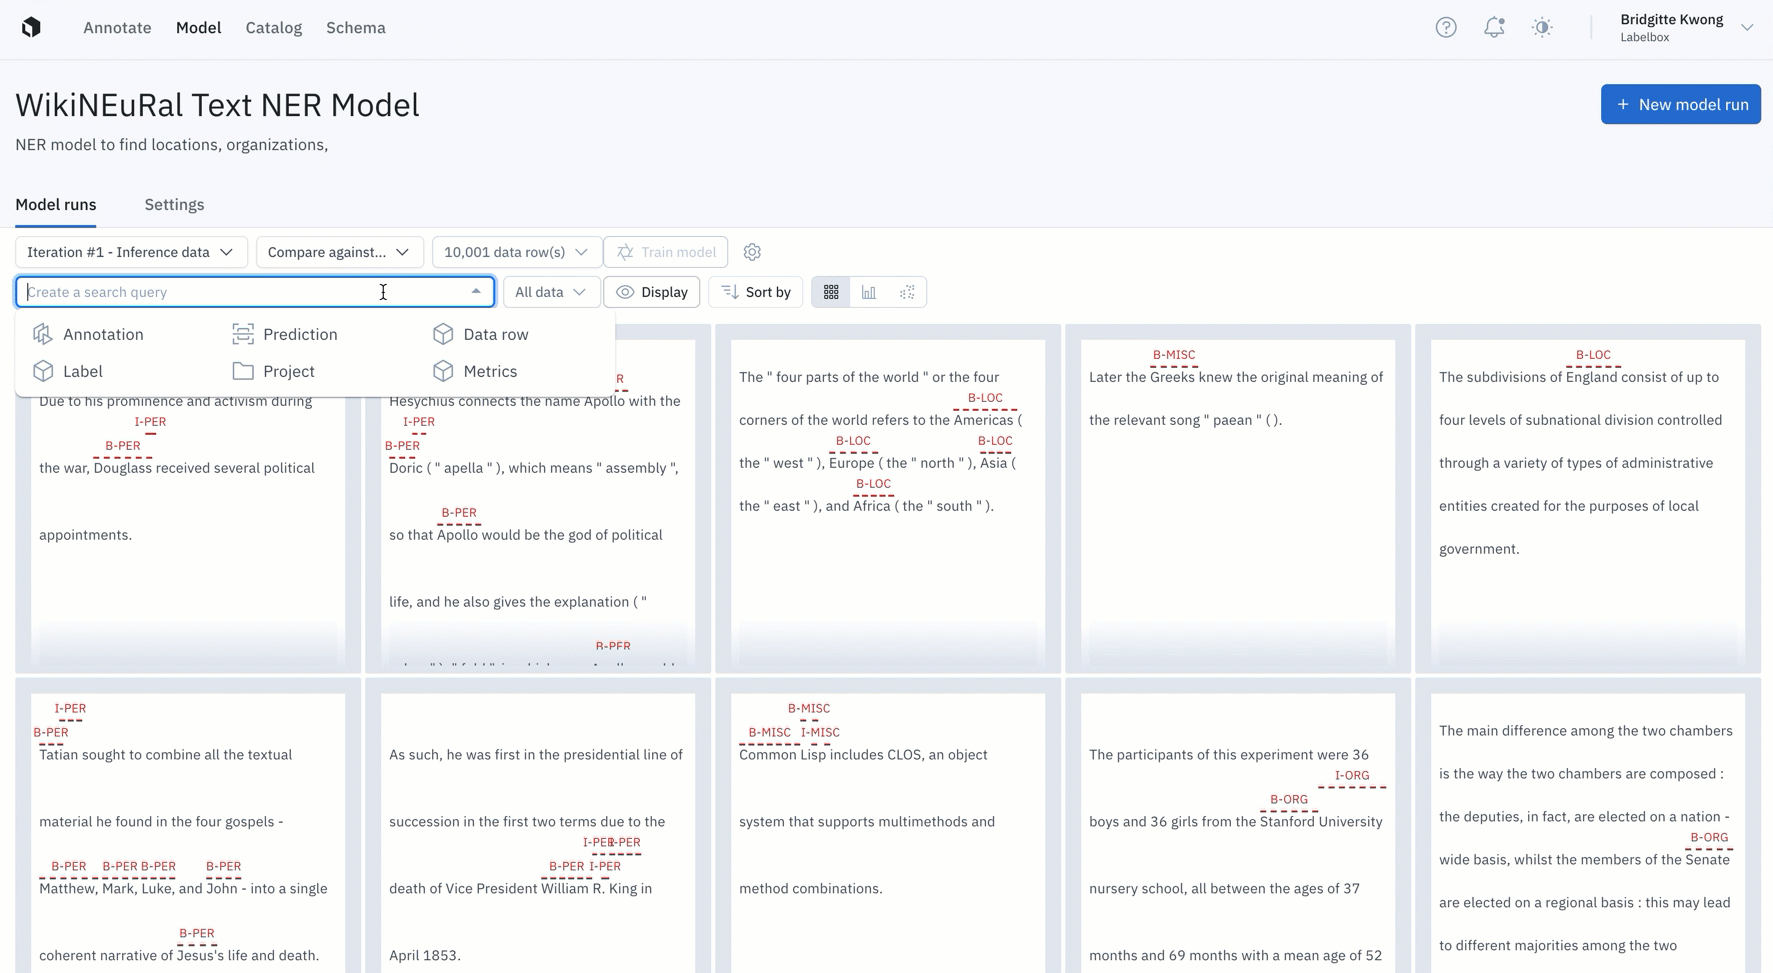Expand the 10,001 data row(s) dropdown

[516, 252]
